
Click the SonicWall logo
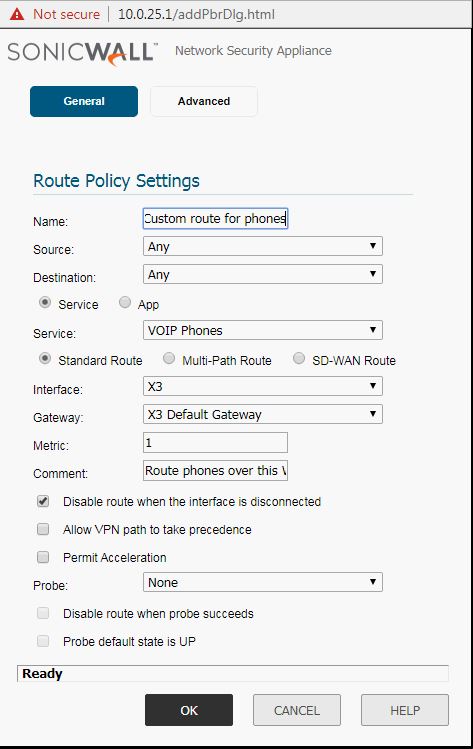[x=82, y=53]
